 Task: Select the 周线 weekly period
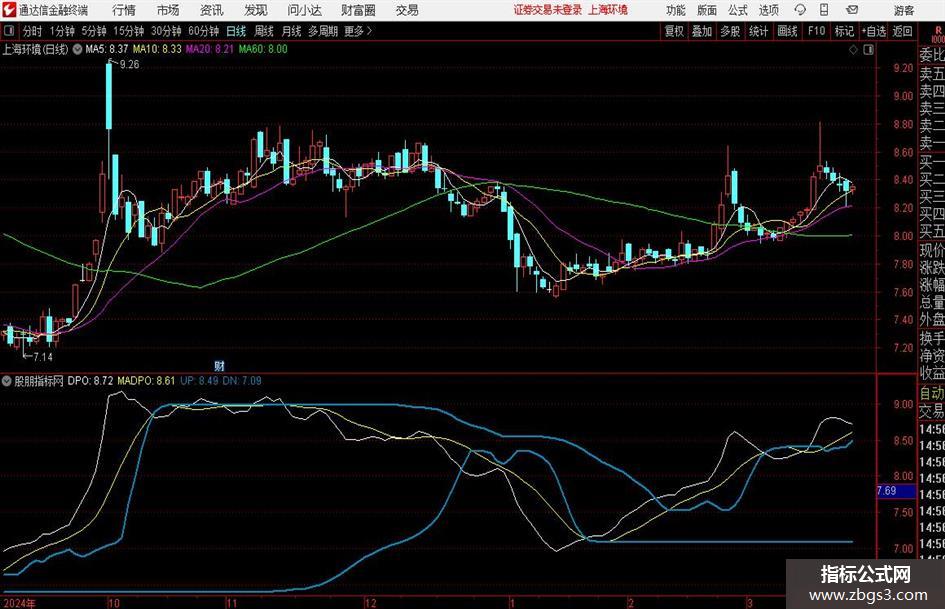click(x=264, y=31)
